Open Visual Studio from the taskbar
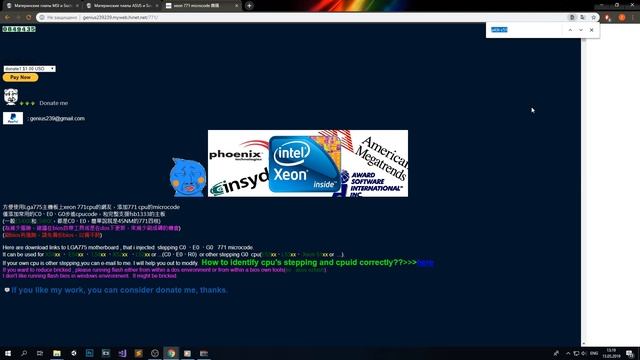 coord(122,353)
